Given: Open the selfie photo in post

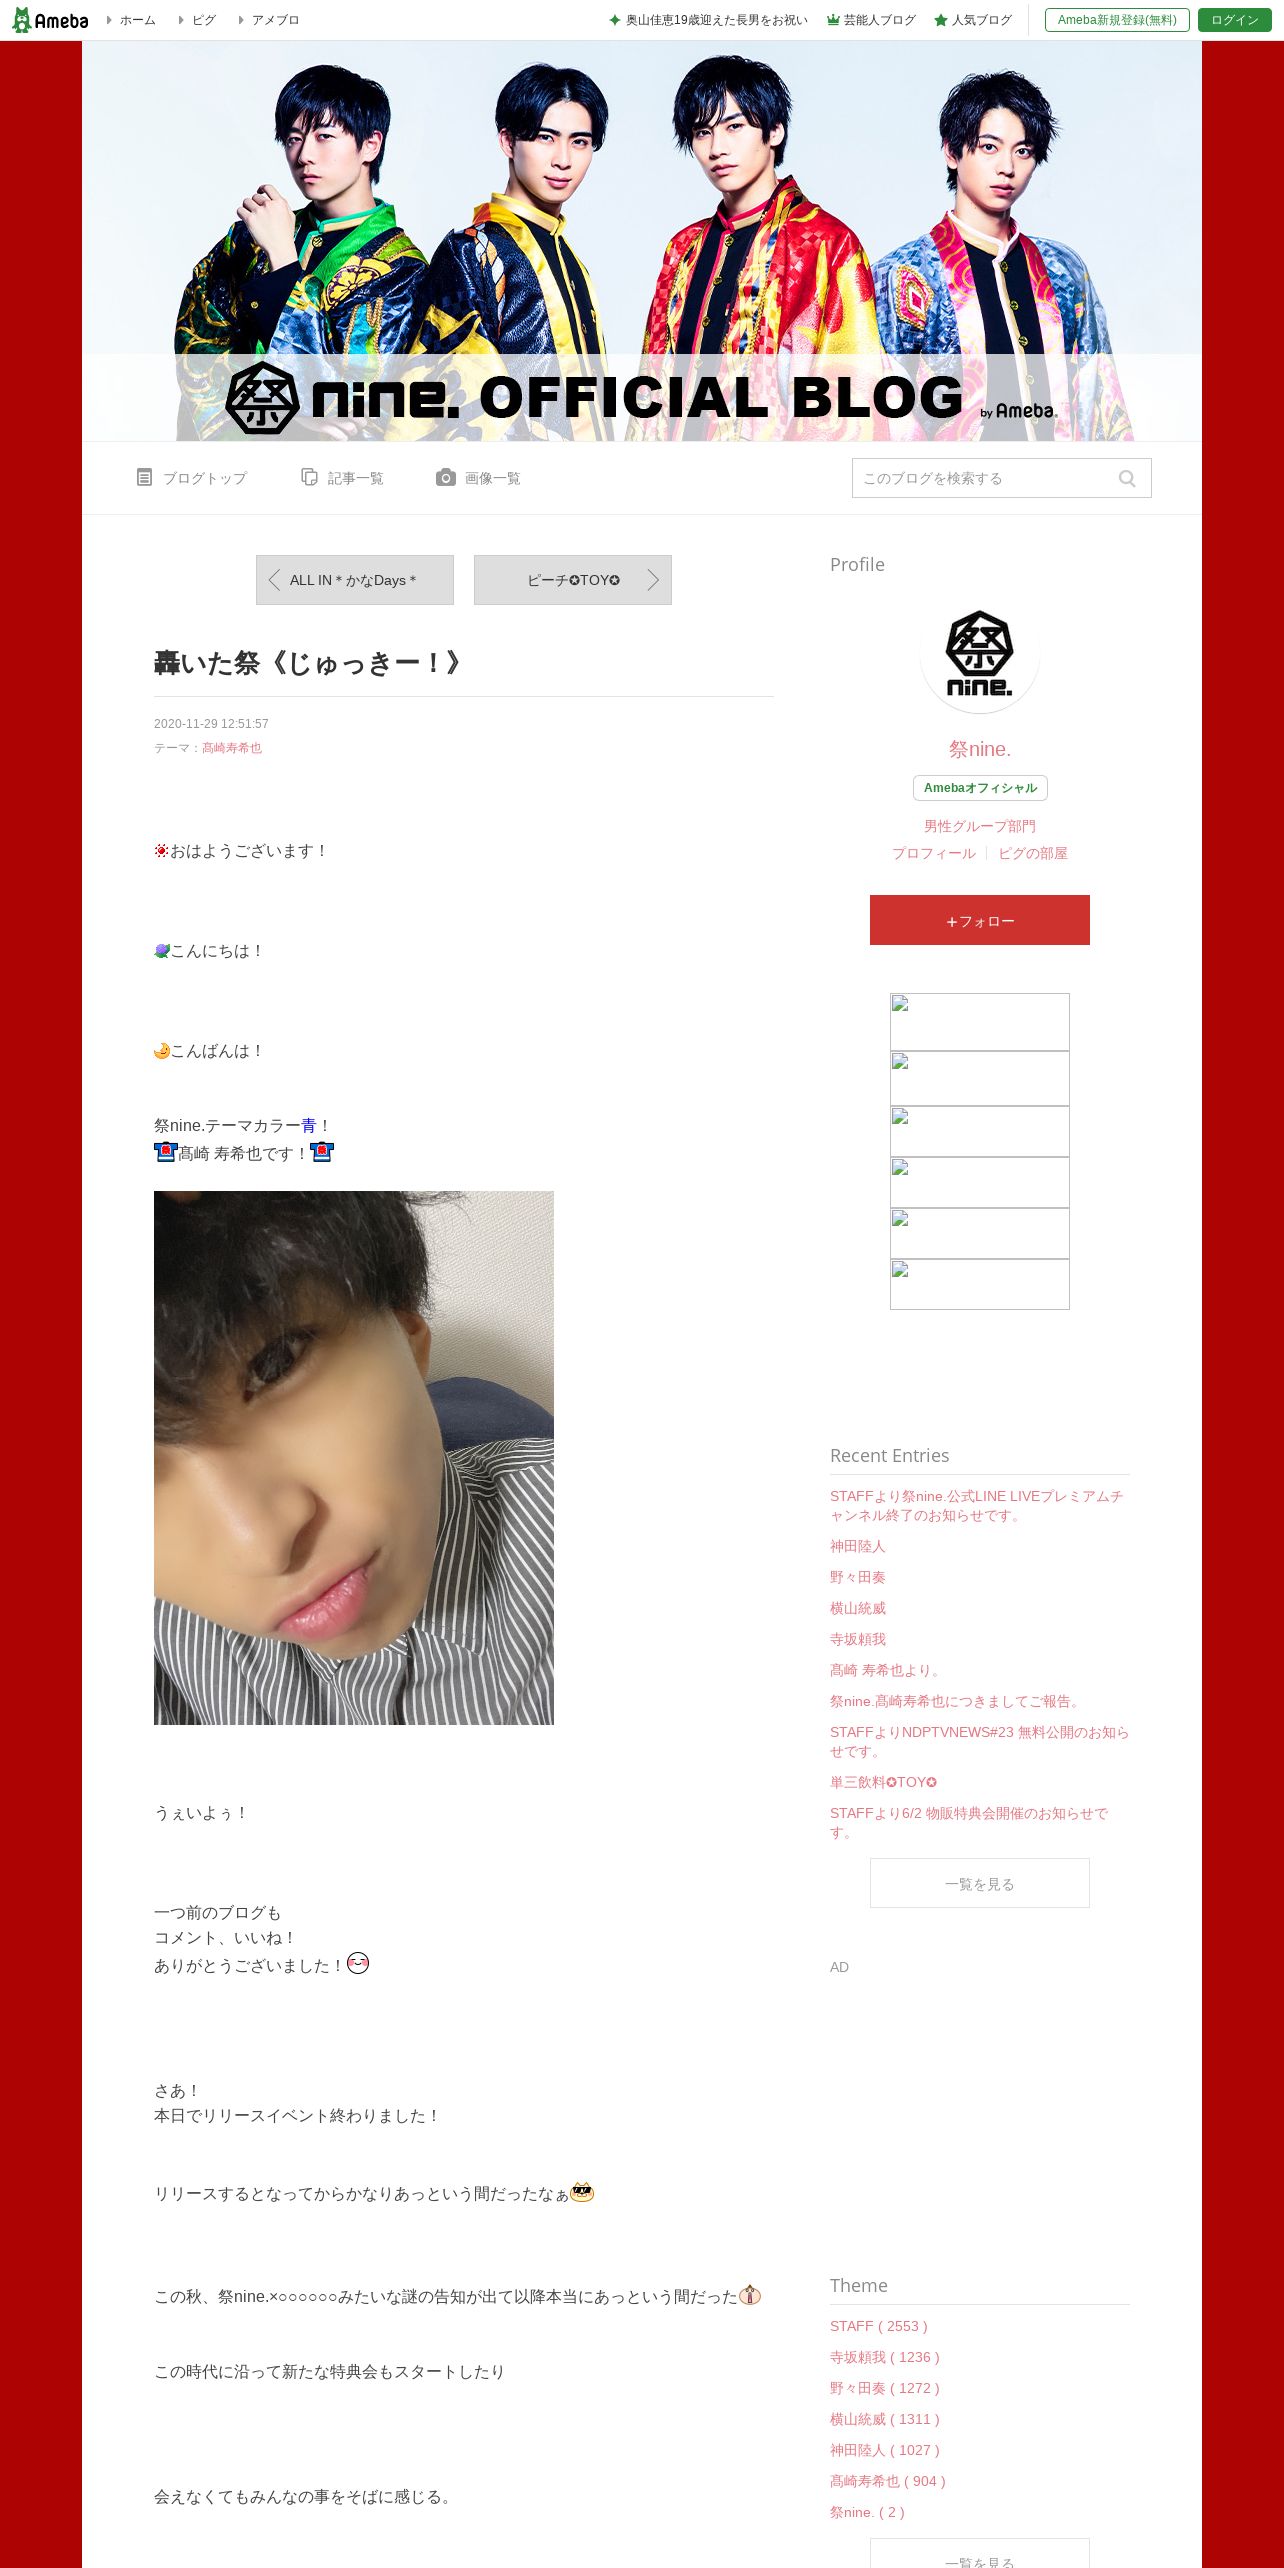Looking at the screenshot, I should point(354,1457).
